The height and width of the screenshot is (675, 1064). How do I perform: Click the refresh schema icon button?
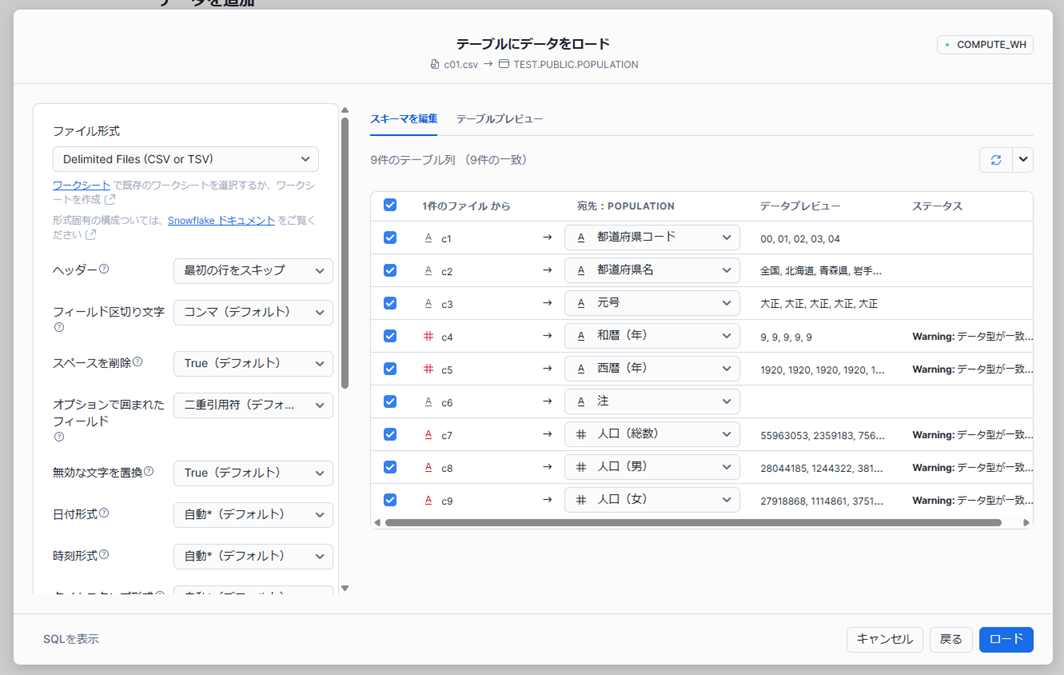pyautogui.click(x=995, y=160)
